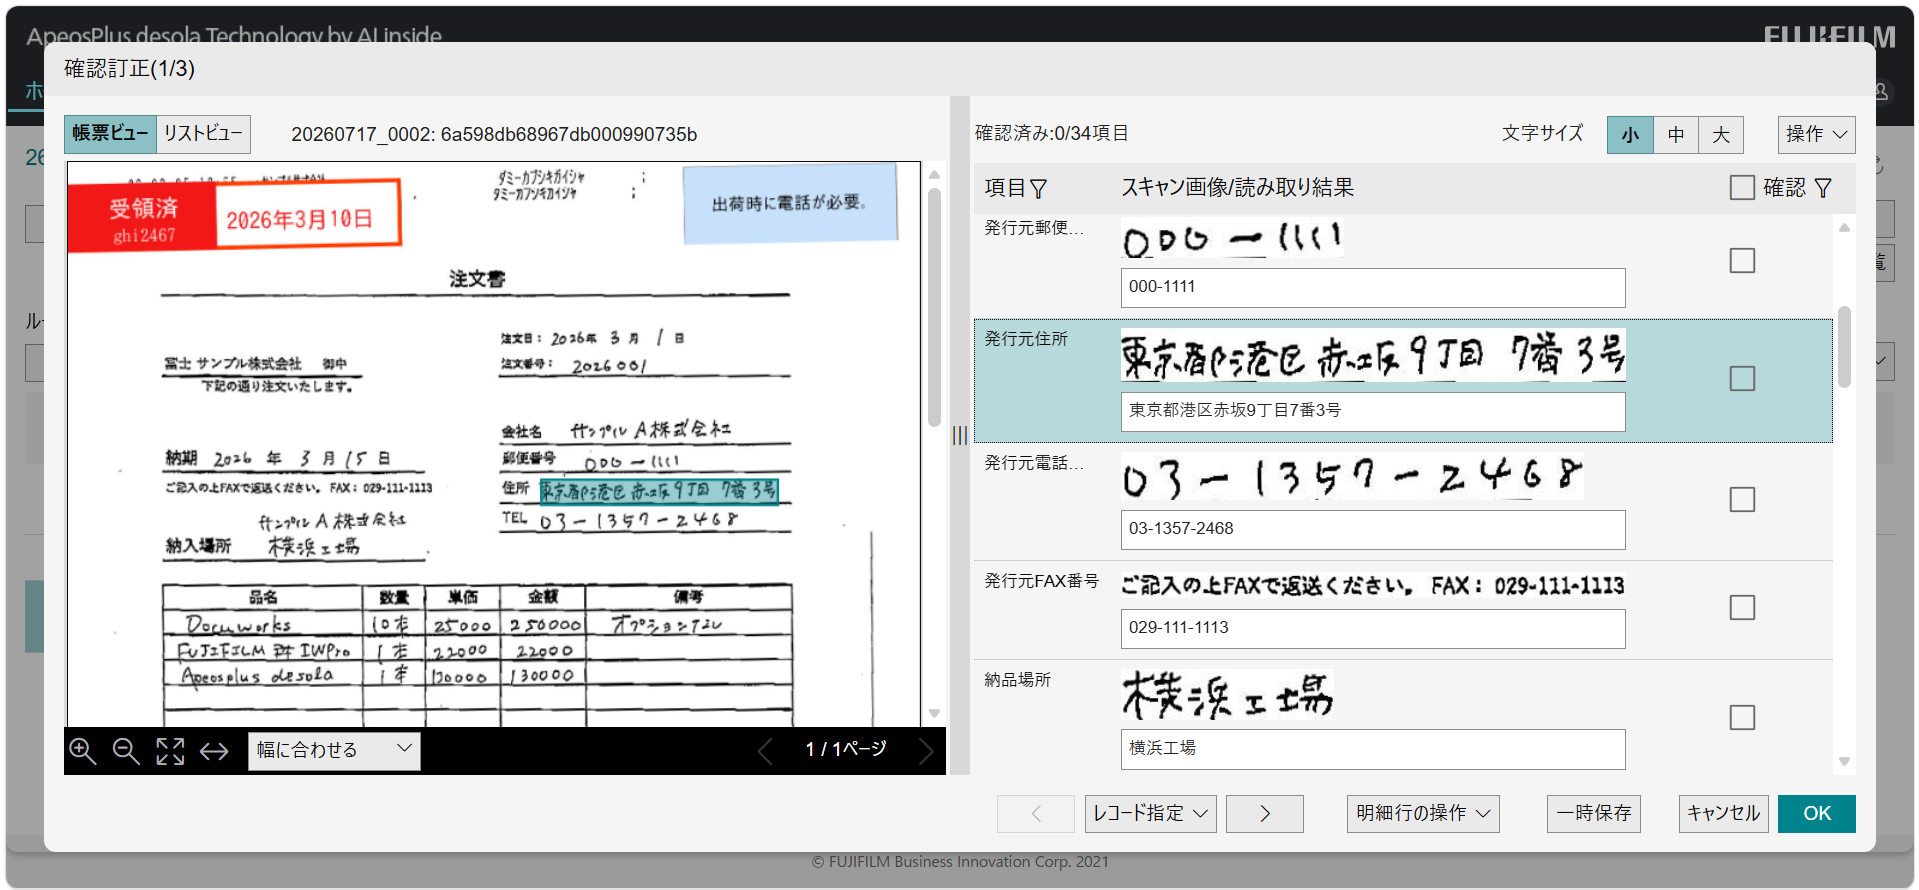This screenshot has width=1919, height=890.
Task: Set text size to 大
Action: tap(1721, 135)
